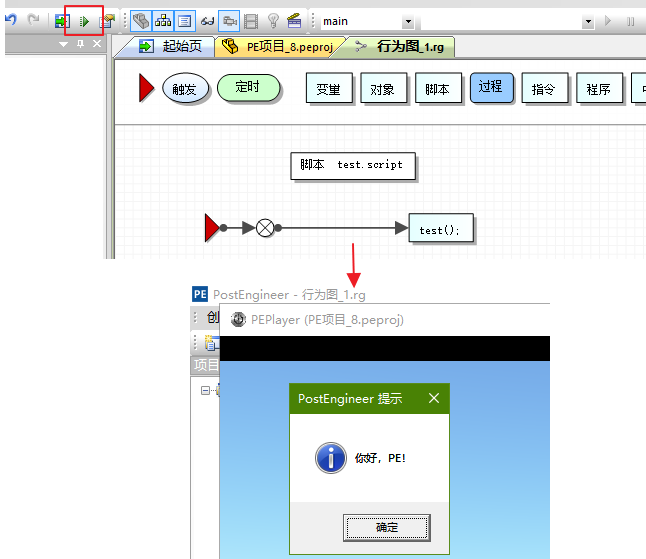Click the 你好，PE! message text
Screen dimensions: 646x559
(380, 458)
